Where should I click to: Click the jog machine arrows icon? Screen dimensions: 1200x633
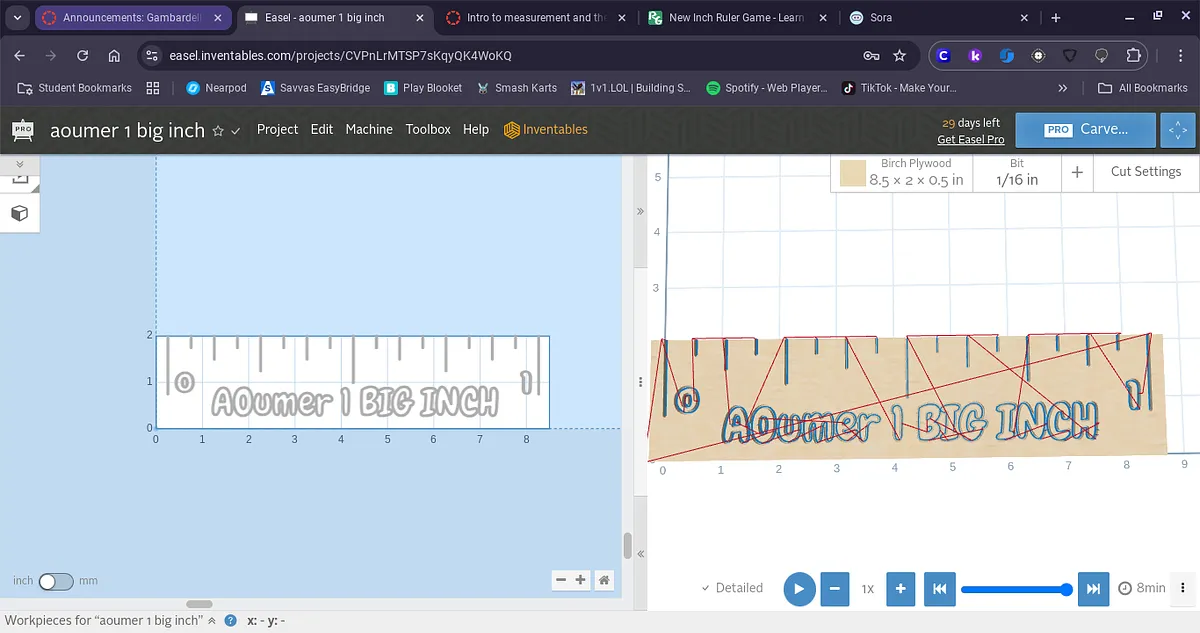1178,130
